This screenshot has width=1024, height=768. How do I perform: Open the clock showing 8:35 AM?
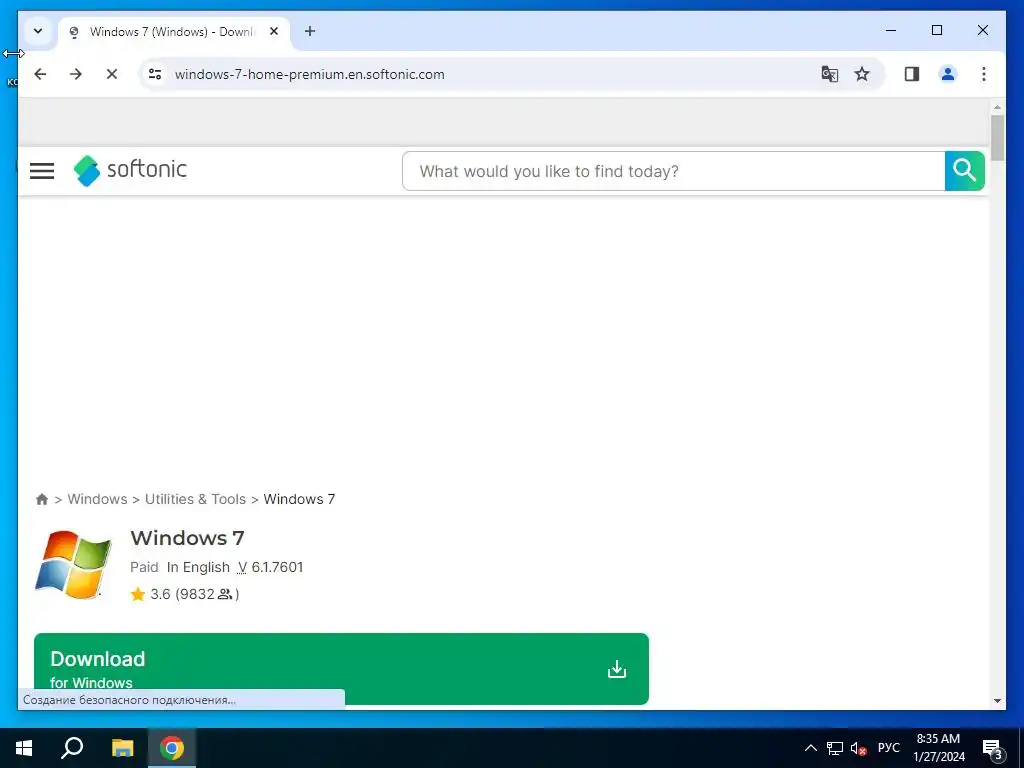click(x=938, y=748)
